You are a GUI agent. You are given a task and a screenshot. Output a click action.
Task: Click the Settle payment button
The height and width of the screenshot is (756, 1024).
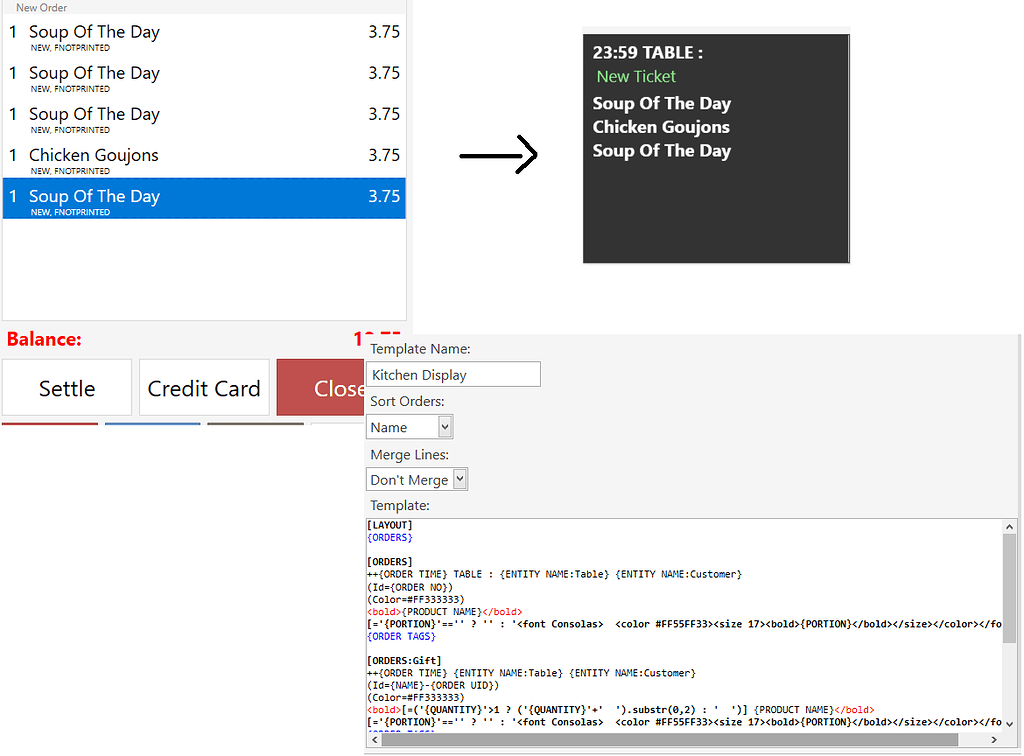pyautogui.click(x=66, y=387)
